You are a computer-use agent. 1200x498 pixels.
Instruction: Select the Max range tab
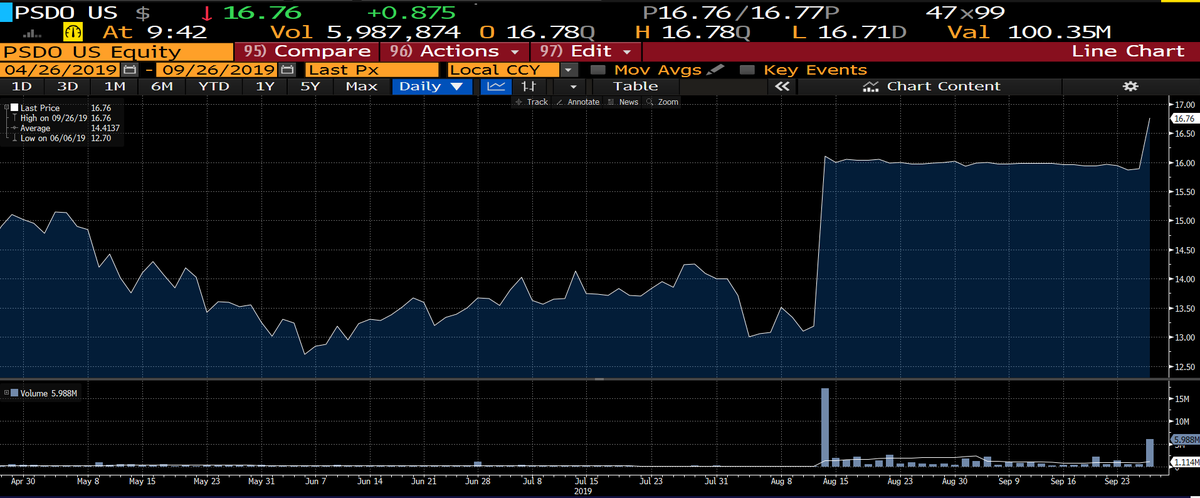click(361, 87)
